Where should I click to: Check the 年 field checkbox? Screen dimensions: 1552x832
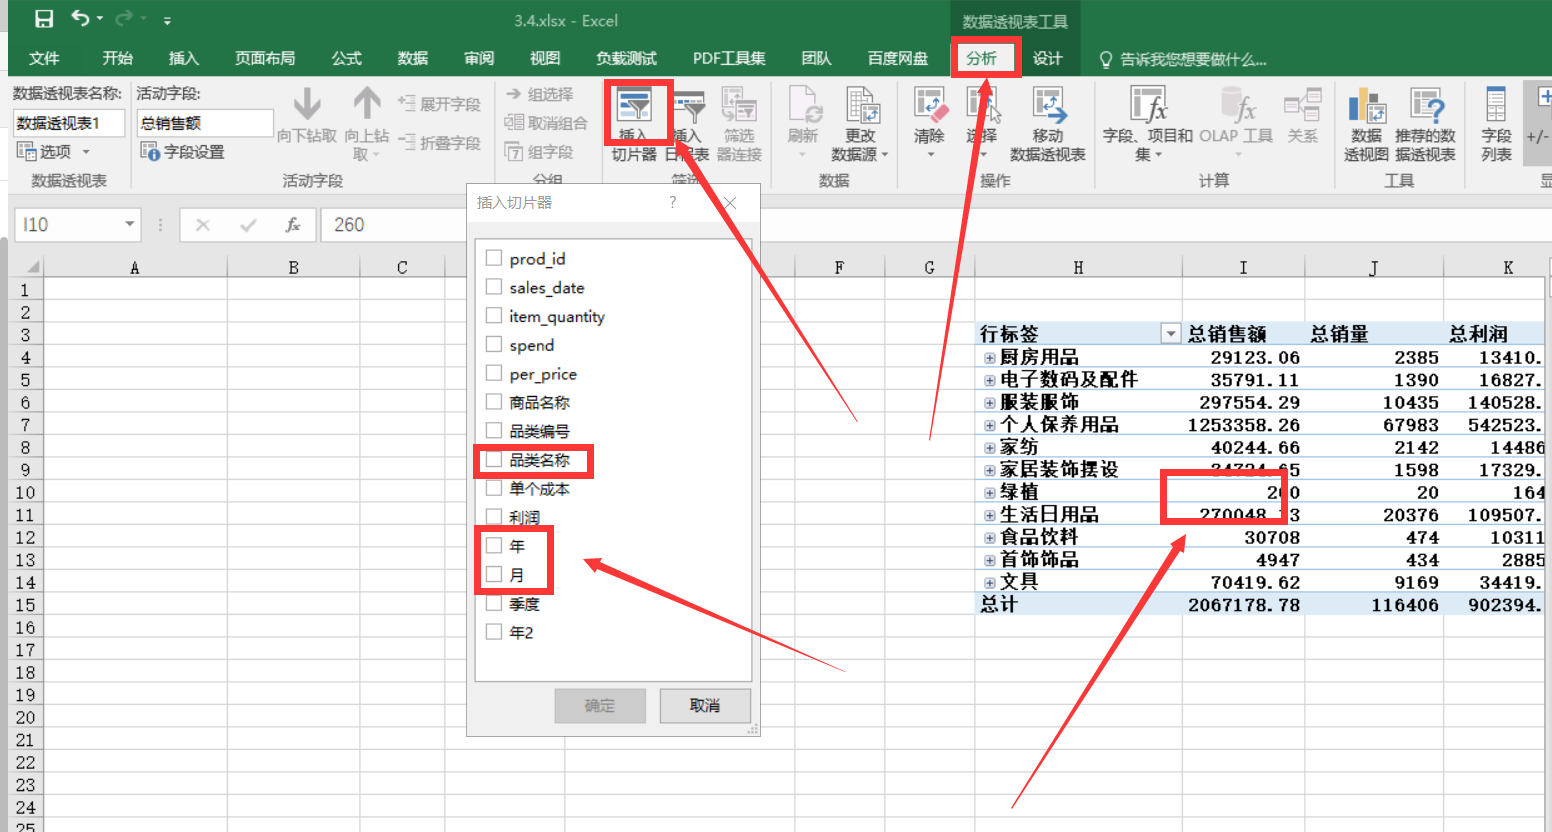click(493, 546)
